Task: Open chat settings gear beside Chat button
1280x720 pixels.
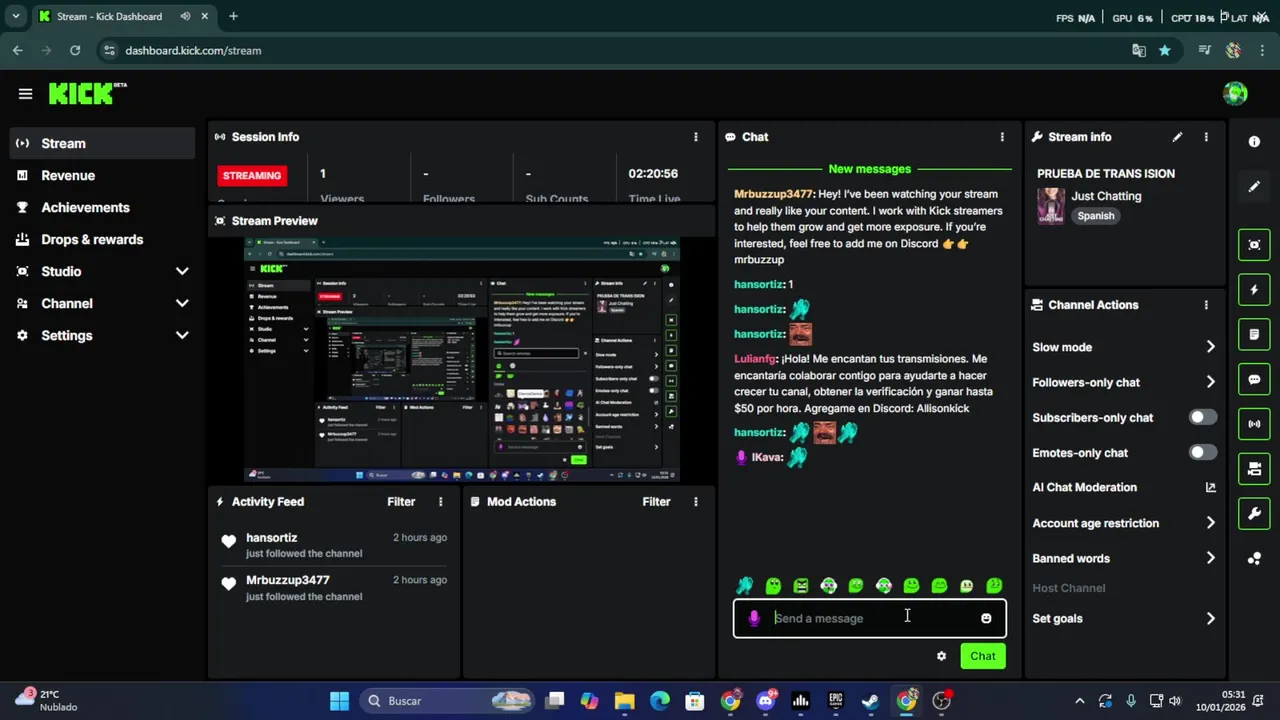Action: point(941,656)
